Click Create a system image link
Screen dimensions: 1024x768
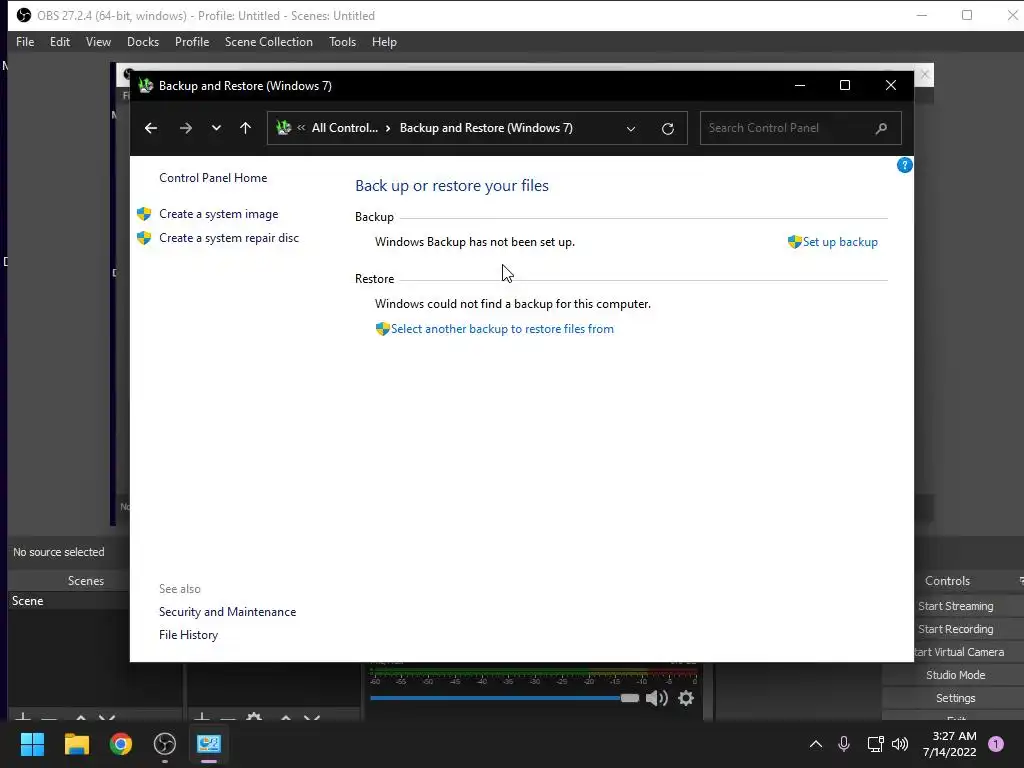coord(219,214)
